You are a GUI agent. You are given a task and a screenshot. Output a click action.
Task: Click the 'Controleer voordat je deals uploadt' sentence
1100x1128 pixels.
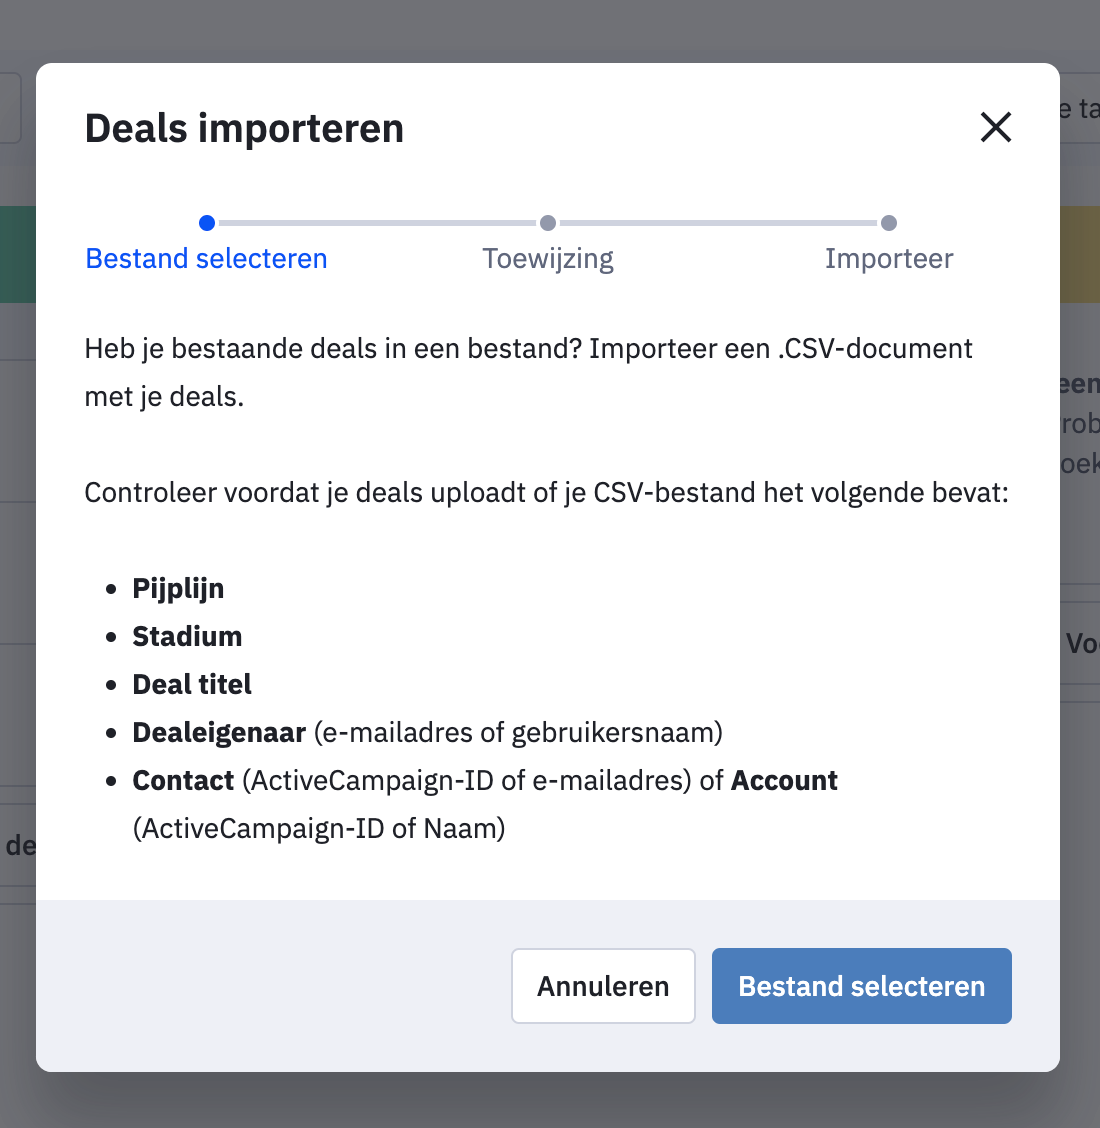pyautogui.click(x=547, y=493)
